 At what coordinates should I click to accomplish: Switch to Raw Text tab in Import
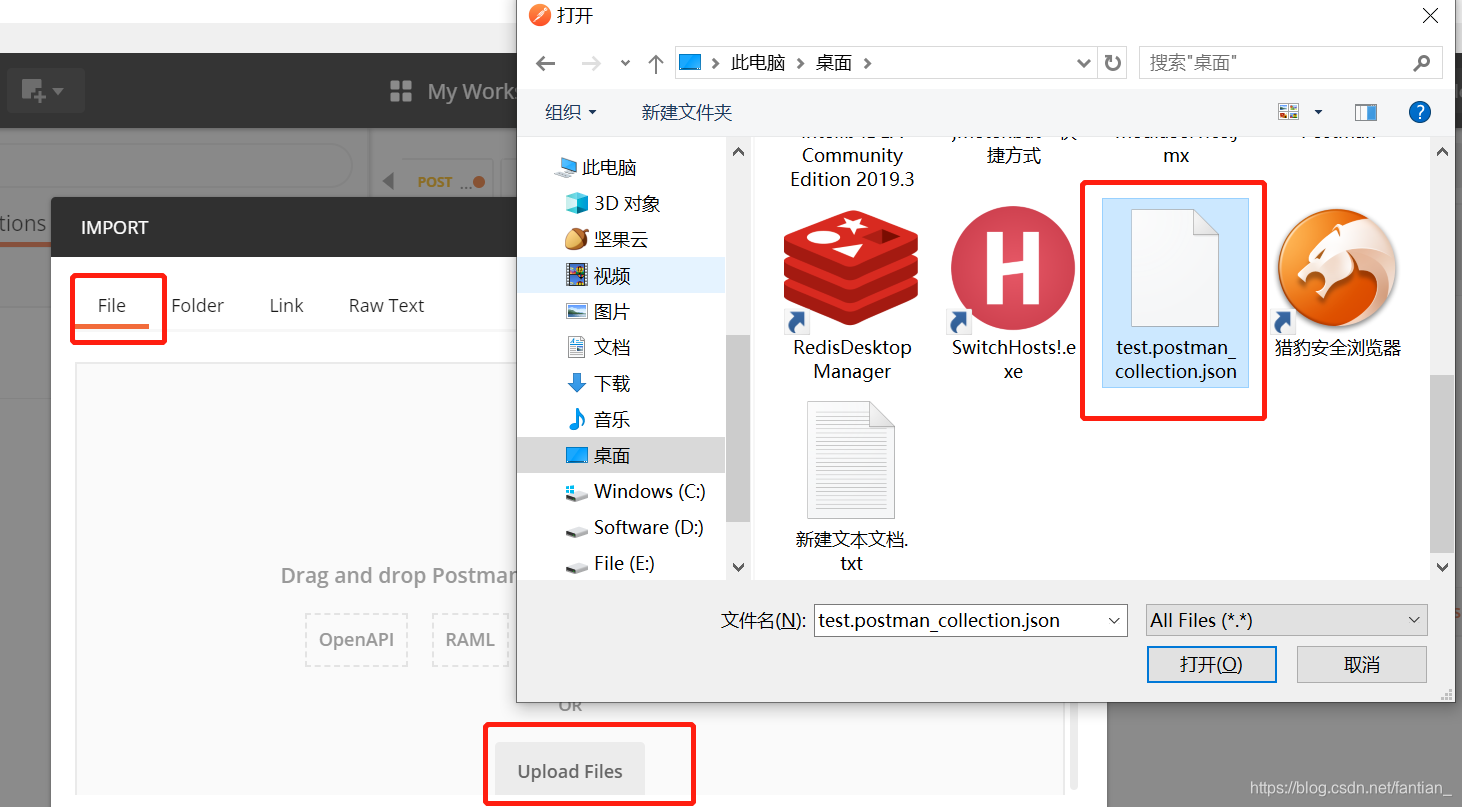(x=386, y=305)
